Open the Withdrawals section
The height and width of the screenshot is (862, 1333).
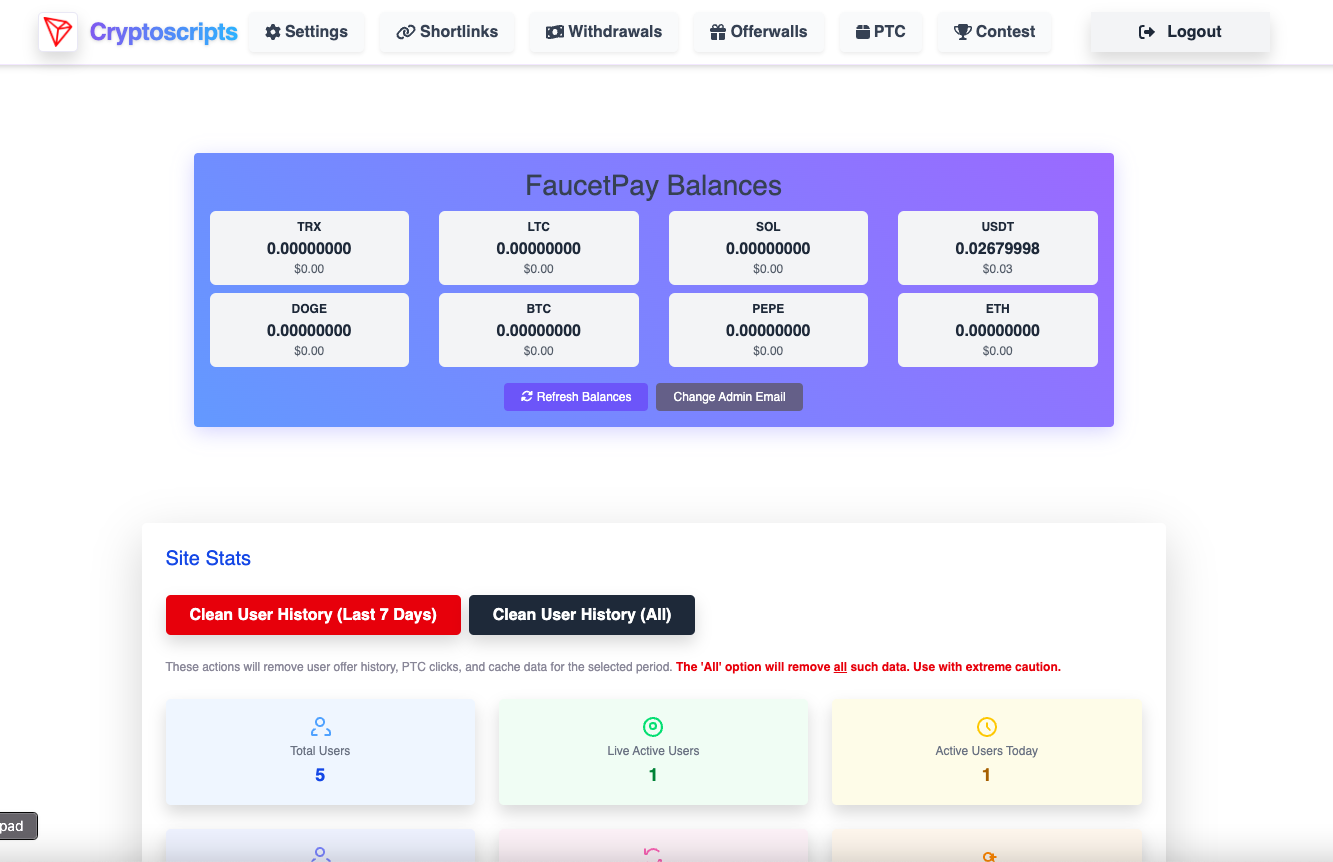pyautogui.click(x=604, y=32)
